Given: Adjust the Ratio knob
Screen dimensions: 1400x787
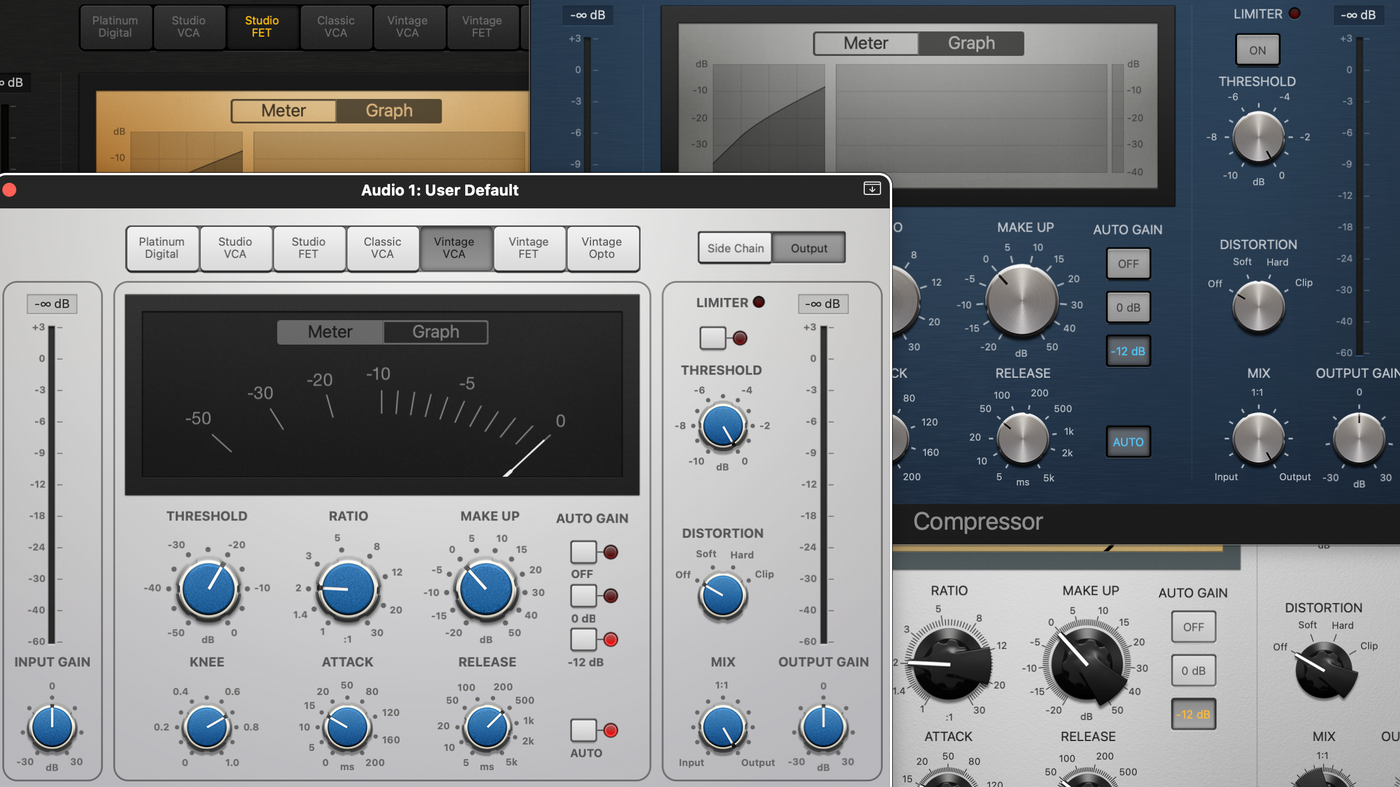Looking at the screenshot, I should click(x=347, y=590).
